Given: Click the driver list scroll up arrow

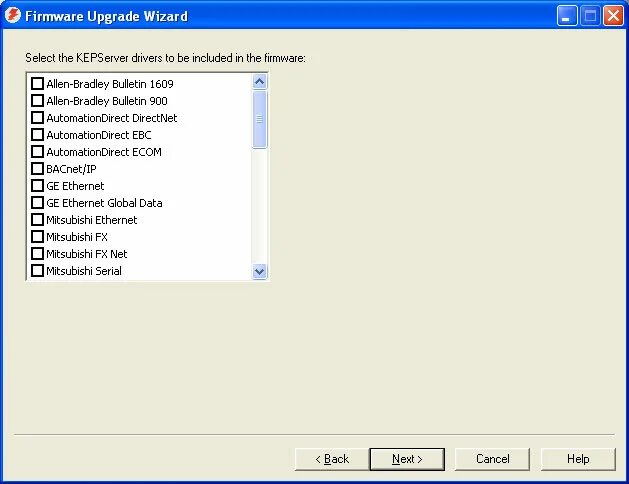Looking at the screenshot, I should (x=260, y=82).
